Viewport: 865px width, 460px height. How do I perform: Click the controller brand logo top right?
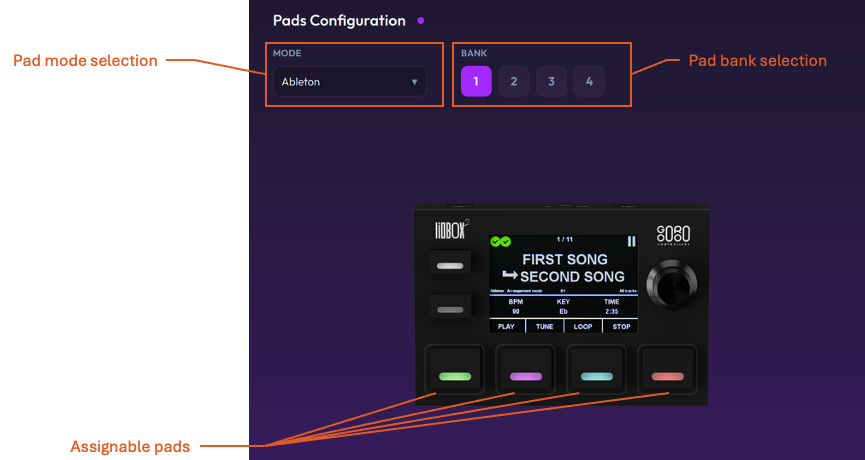[673, 236]
